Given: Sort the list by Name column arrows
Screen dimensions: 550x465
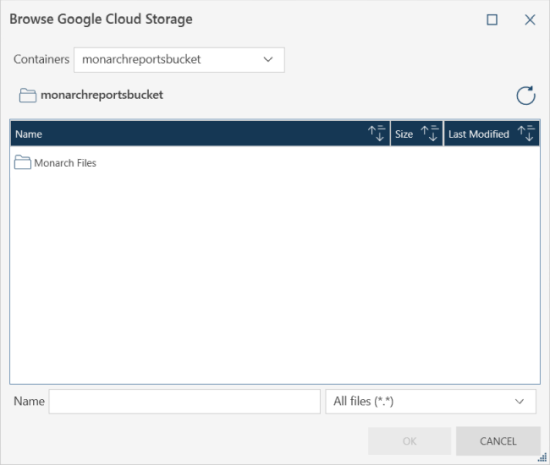Looking at the screenshot, I should (377, 134).
